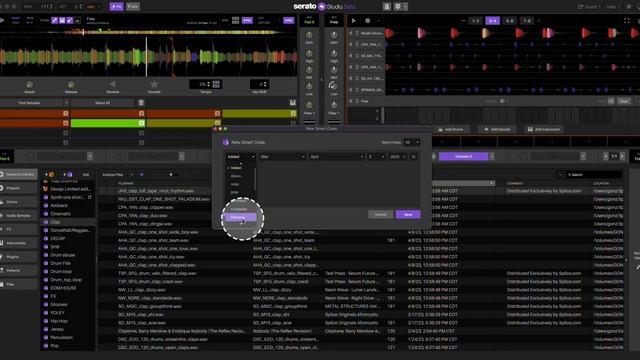The height and width of the screenshot is (360, 640).
Task: Open Serato DJ Library sidebar tab
Action: tap(18, 174)
